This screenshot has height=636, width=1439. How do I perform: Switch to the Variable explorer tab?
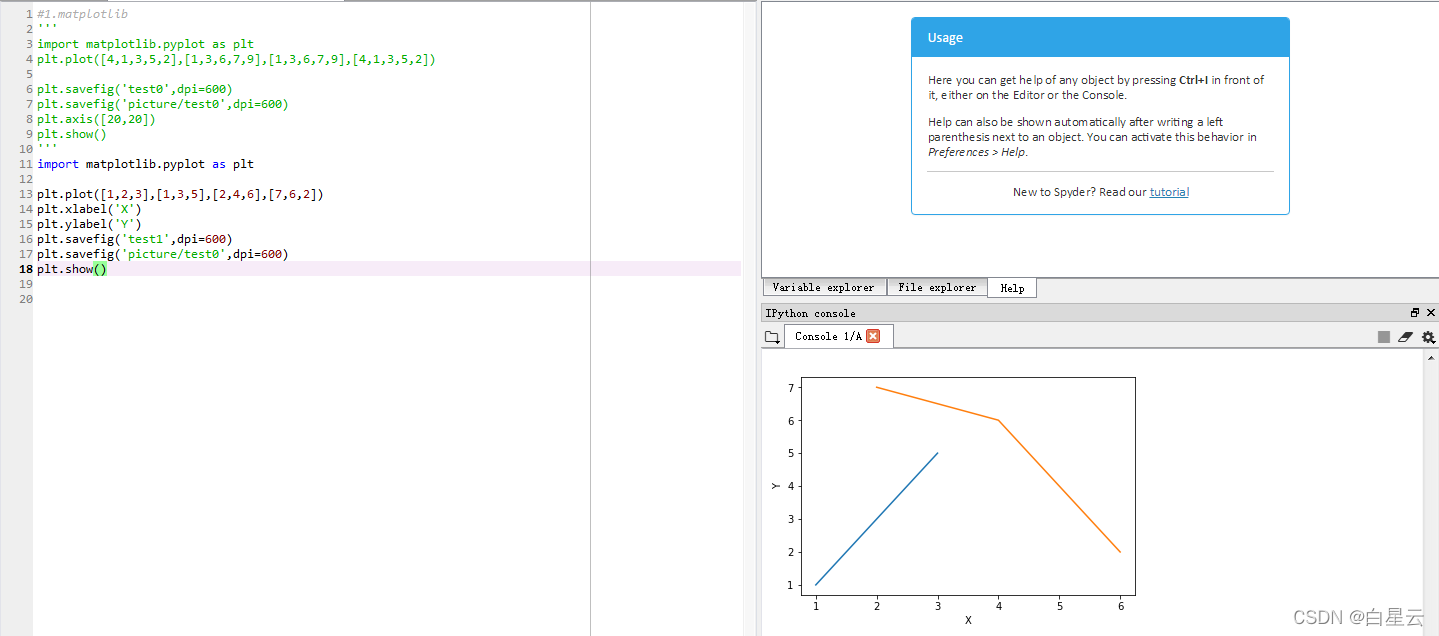coord(823,287)
